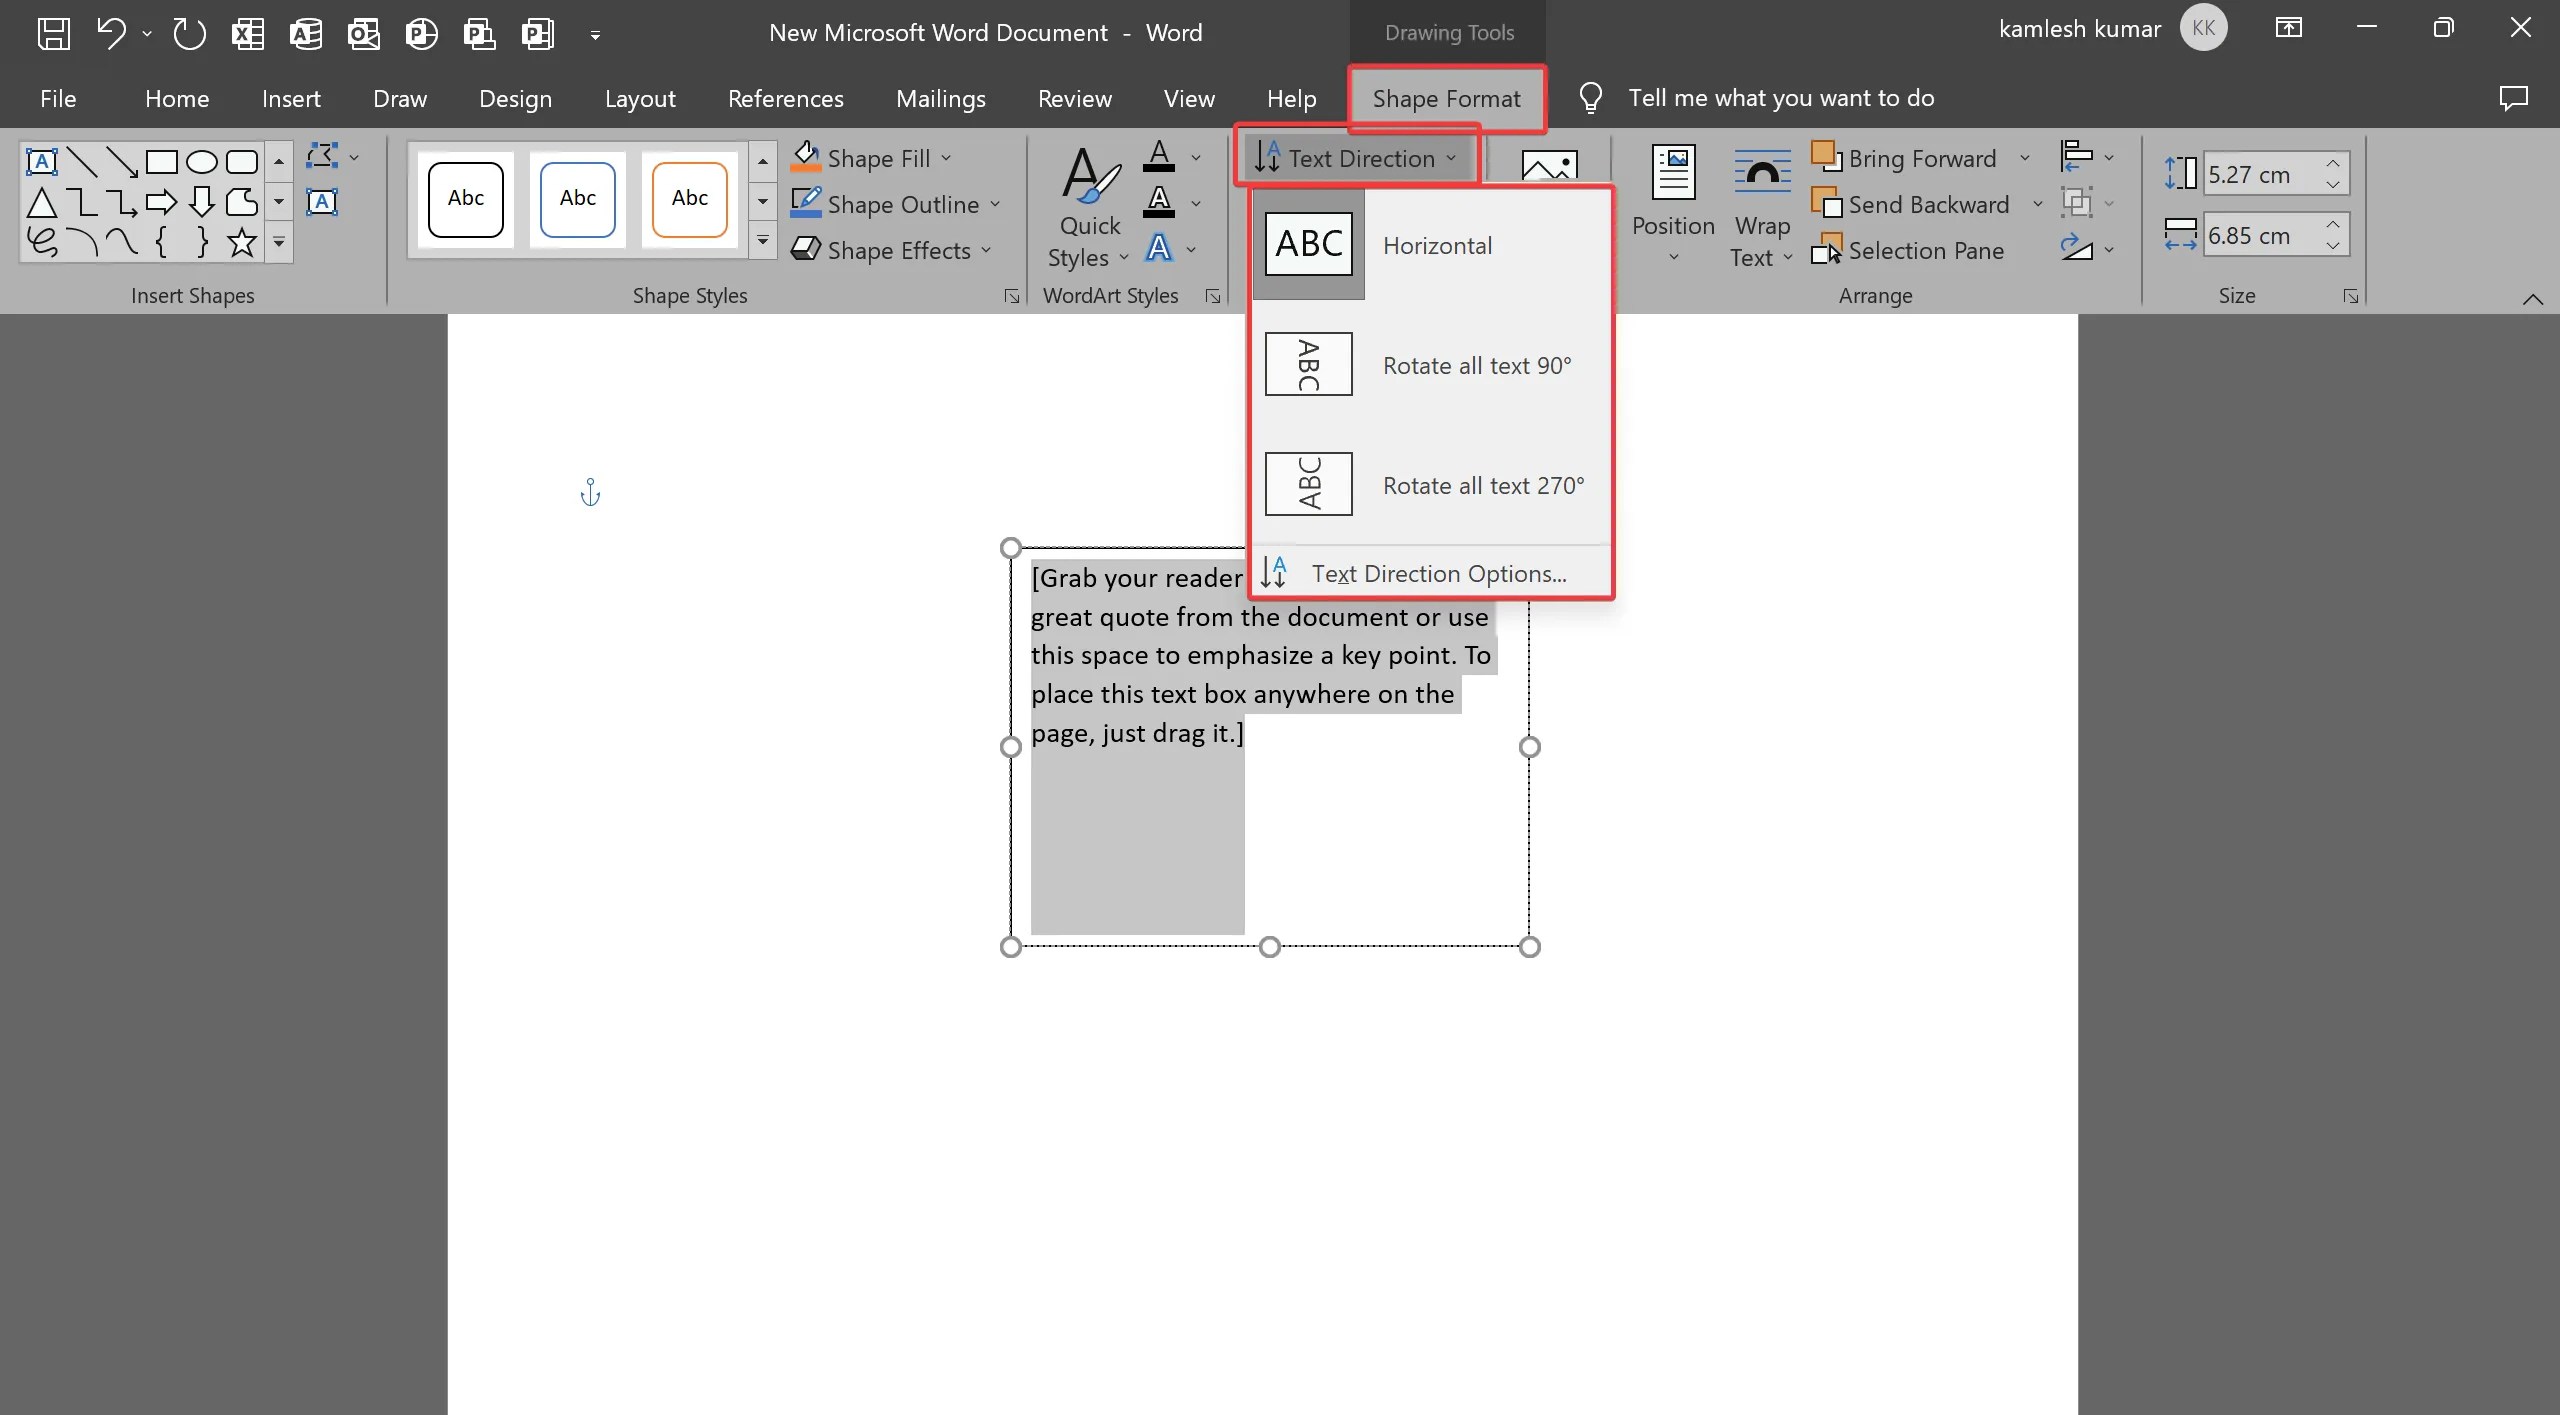Open the Quick Styles gallery

coord(1088,210)
